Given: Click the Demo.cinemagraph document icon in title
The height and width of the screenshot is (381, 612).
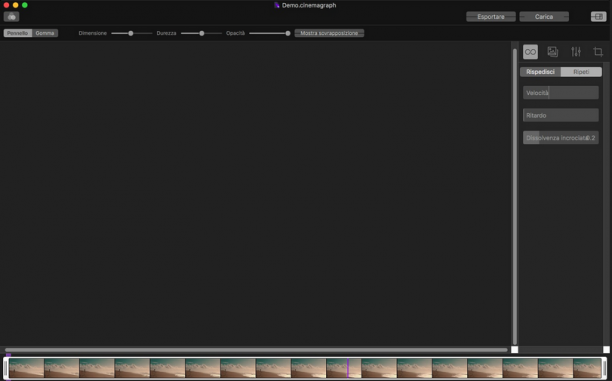Looking at the screenshot, I should (277, 5).
